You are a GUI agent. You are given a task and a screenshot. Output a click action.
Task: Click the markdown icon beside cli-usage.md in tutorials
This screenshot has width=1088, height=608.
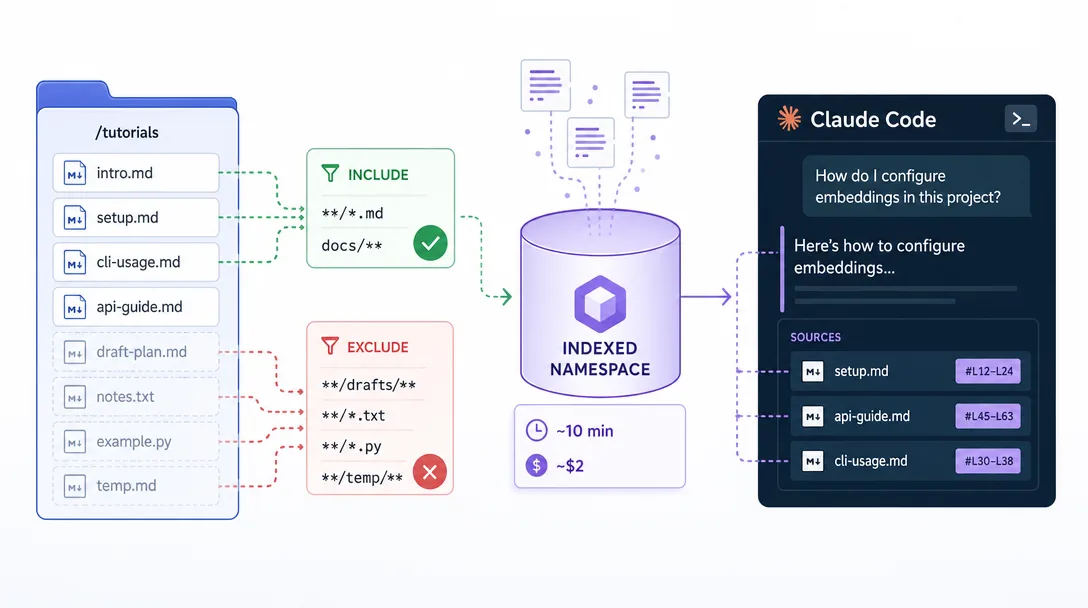pos(74,262)
